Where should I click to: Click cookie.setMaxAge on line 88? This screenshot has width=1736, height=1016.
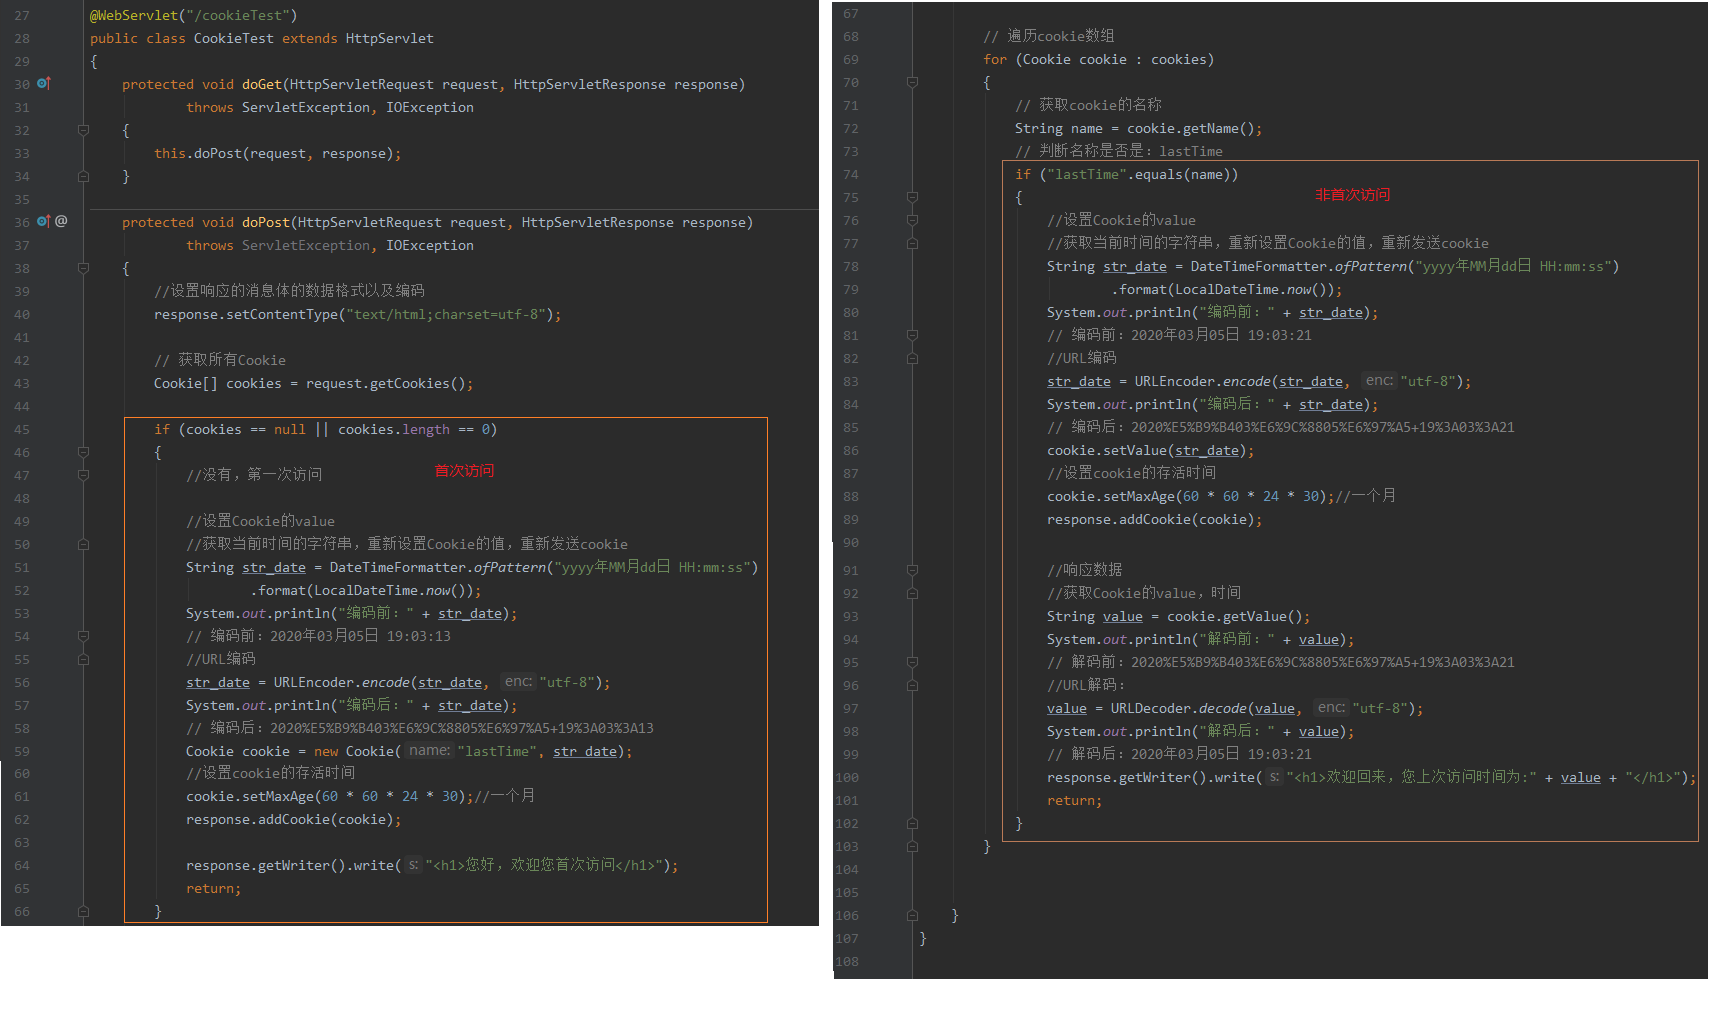tap(1111, 496)
